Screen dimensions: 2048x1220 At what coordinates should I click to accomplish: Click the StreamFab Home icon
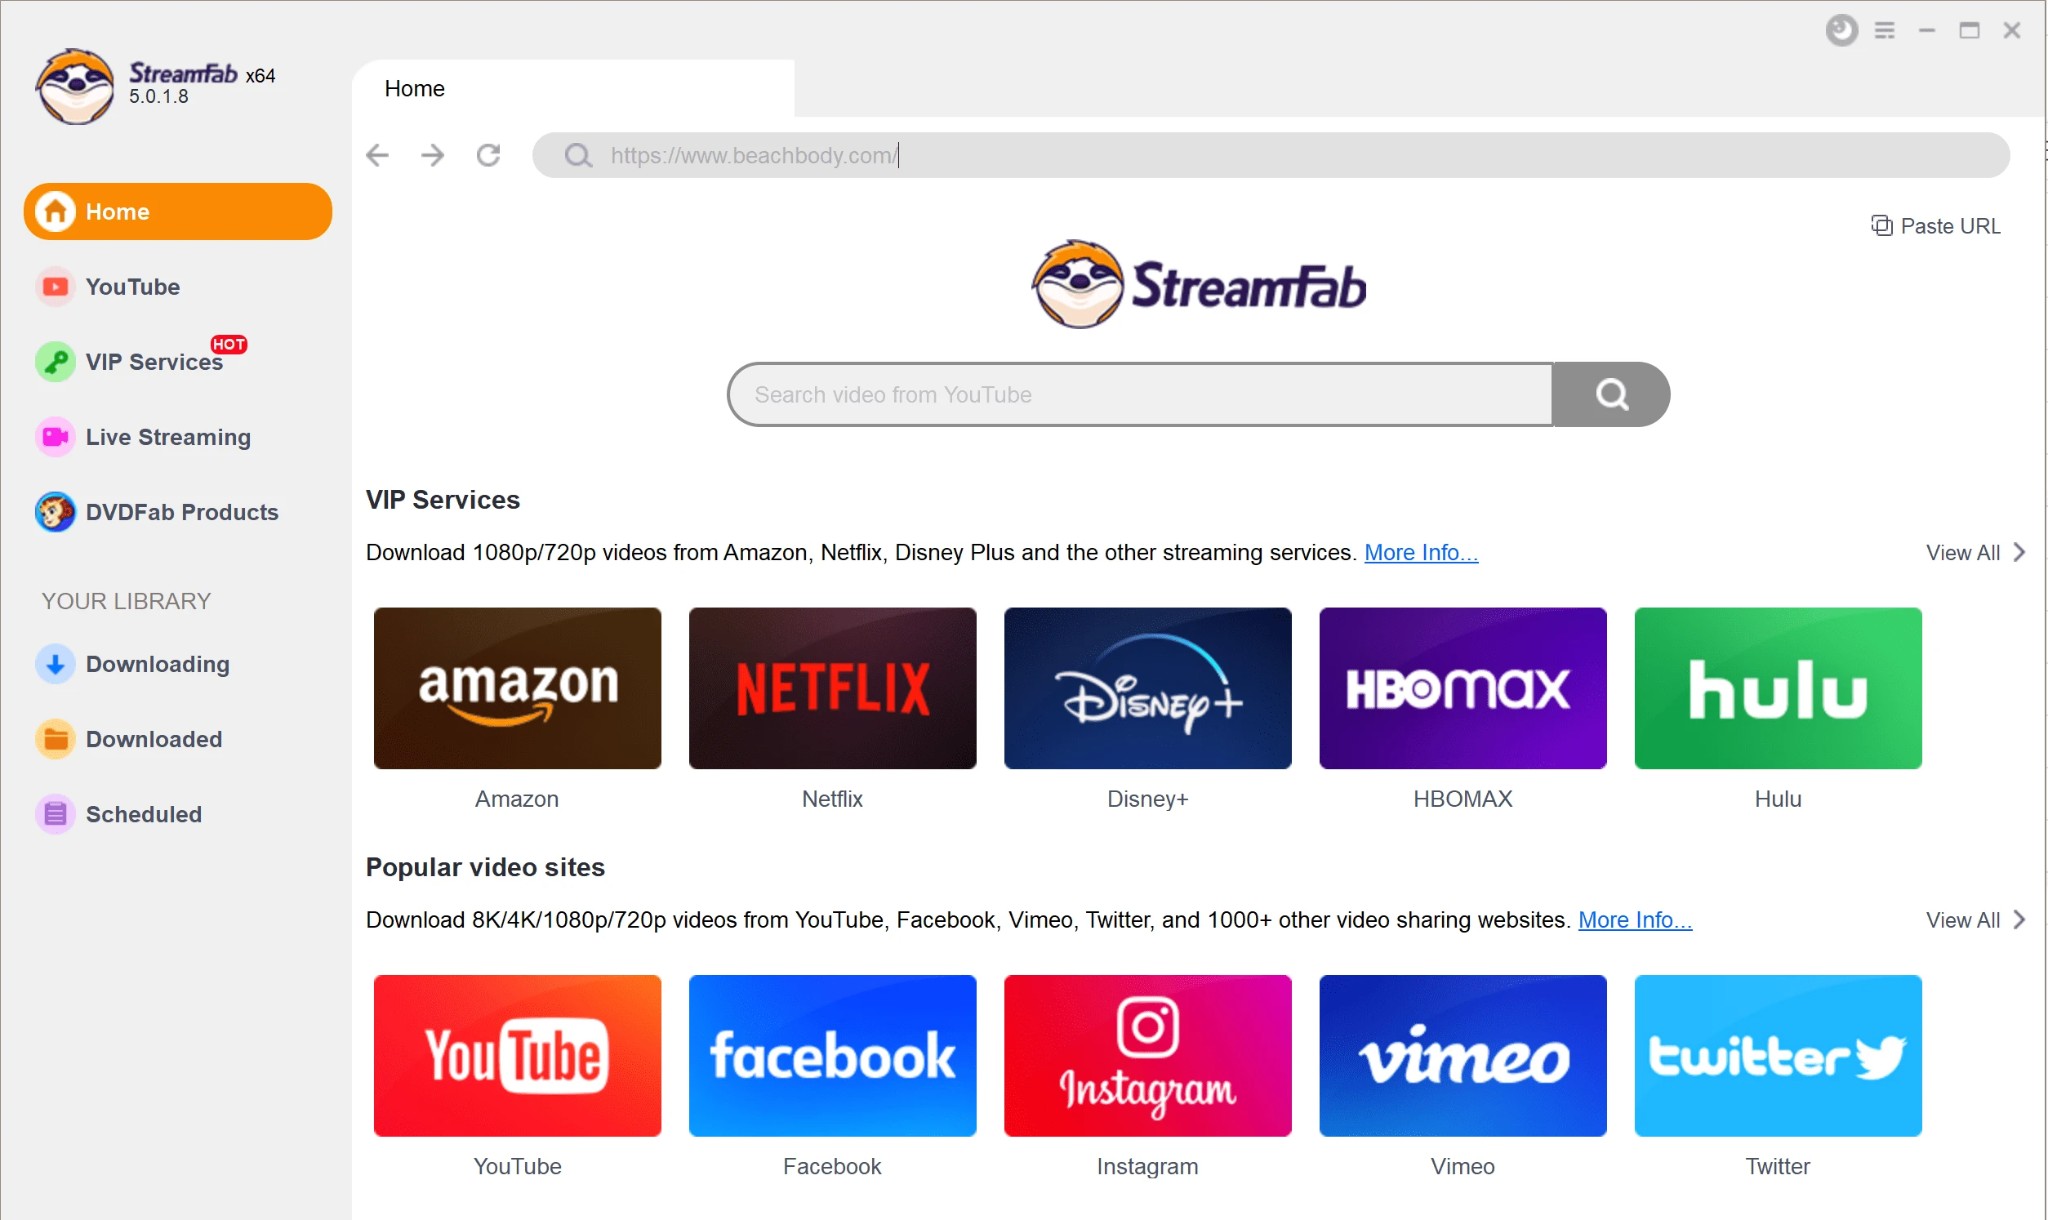[x=54, y=211]
